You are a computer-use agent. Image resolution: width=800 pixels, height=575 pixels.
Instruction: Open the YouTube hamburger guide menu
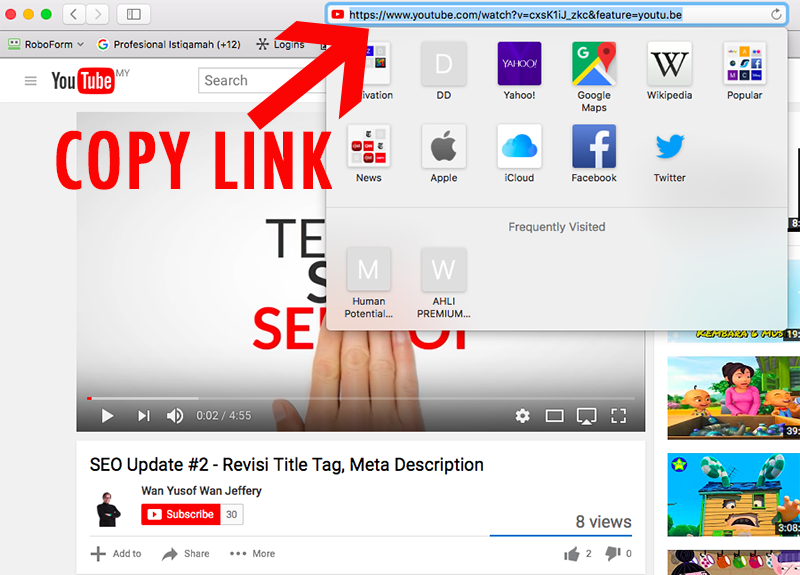pos(31,81)
